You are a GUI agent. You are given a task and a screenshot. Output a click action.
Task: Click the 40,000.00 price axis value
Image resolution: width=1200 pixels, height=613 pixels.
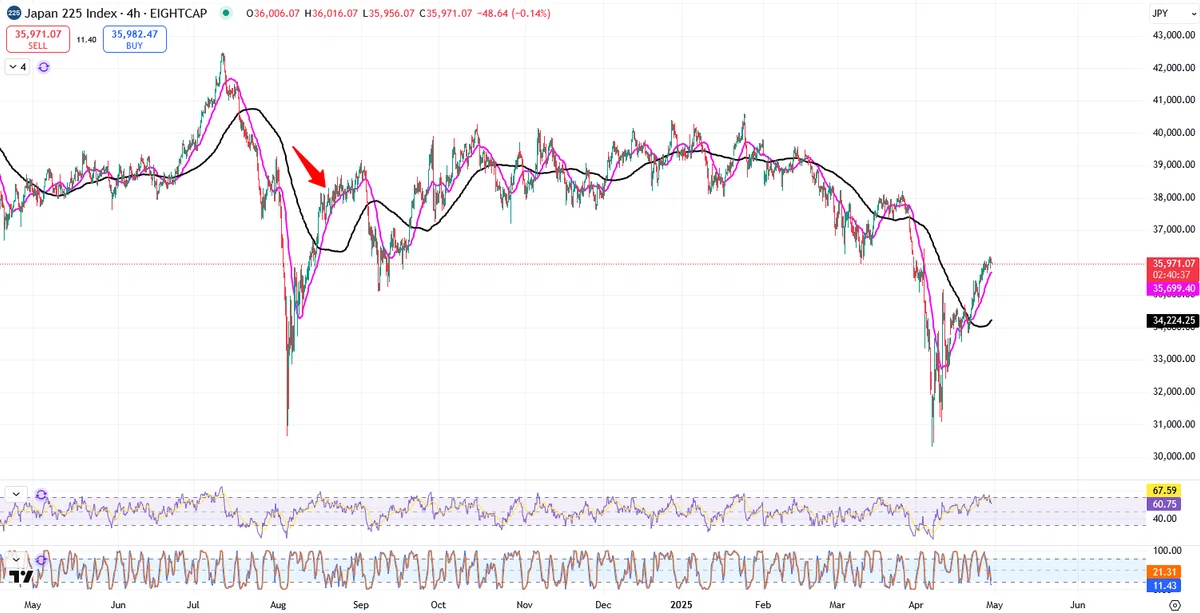1174,132
